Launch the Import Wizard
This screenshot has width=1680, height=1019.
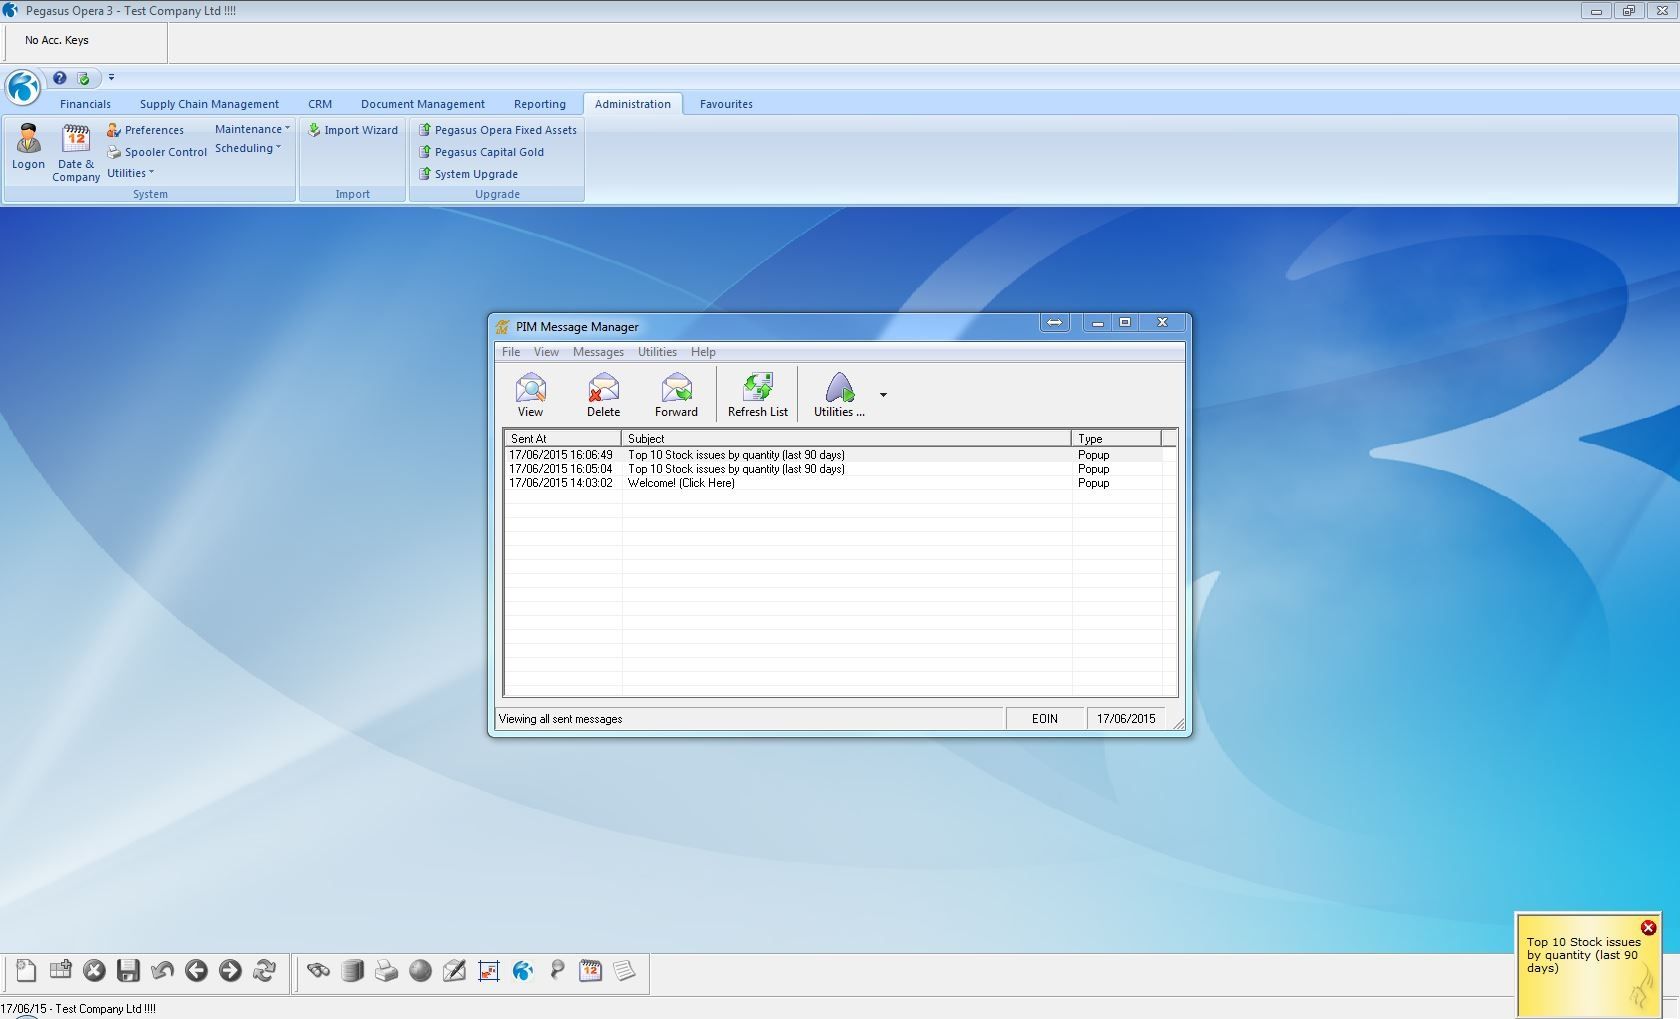coord(353,130)
